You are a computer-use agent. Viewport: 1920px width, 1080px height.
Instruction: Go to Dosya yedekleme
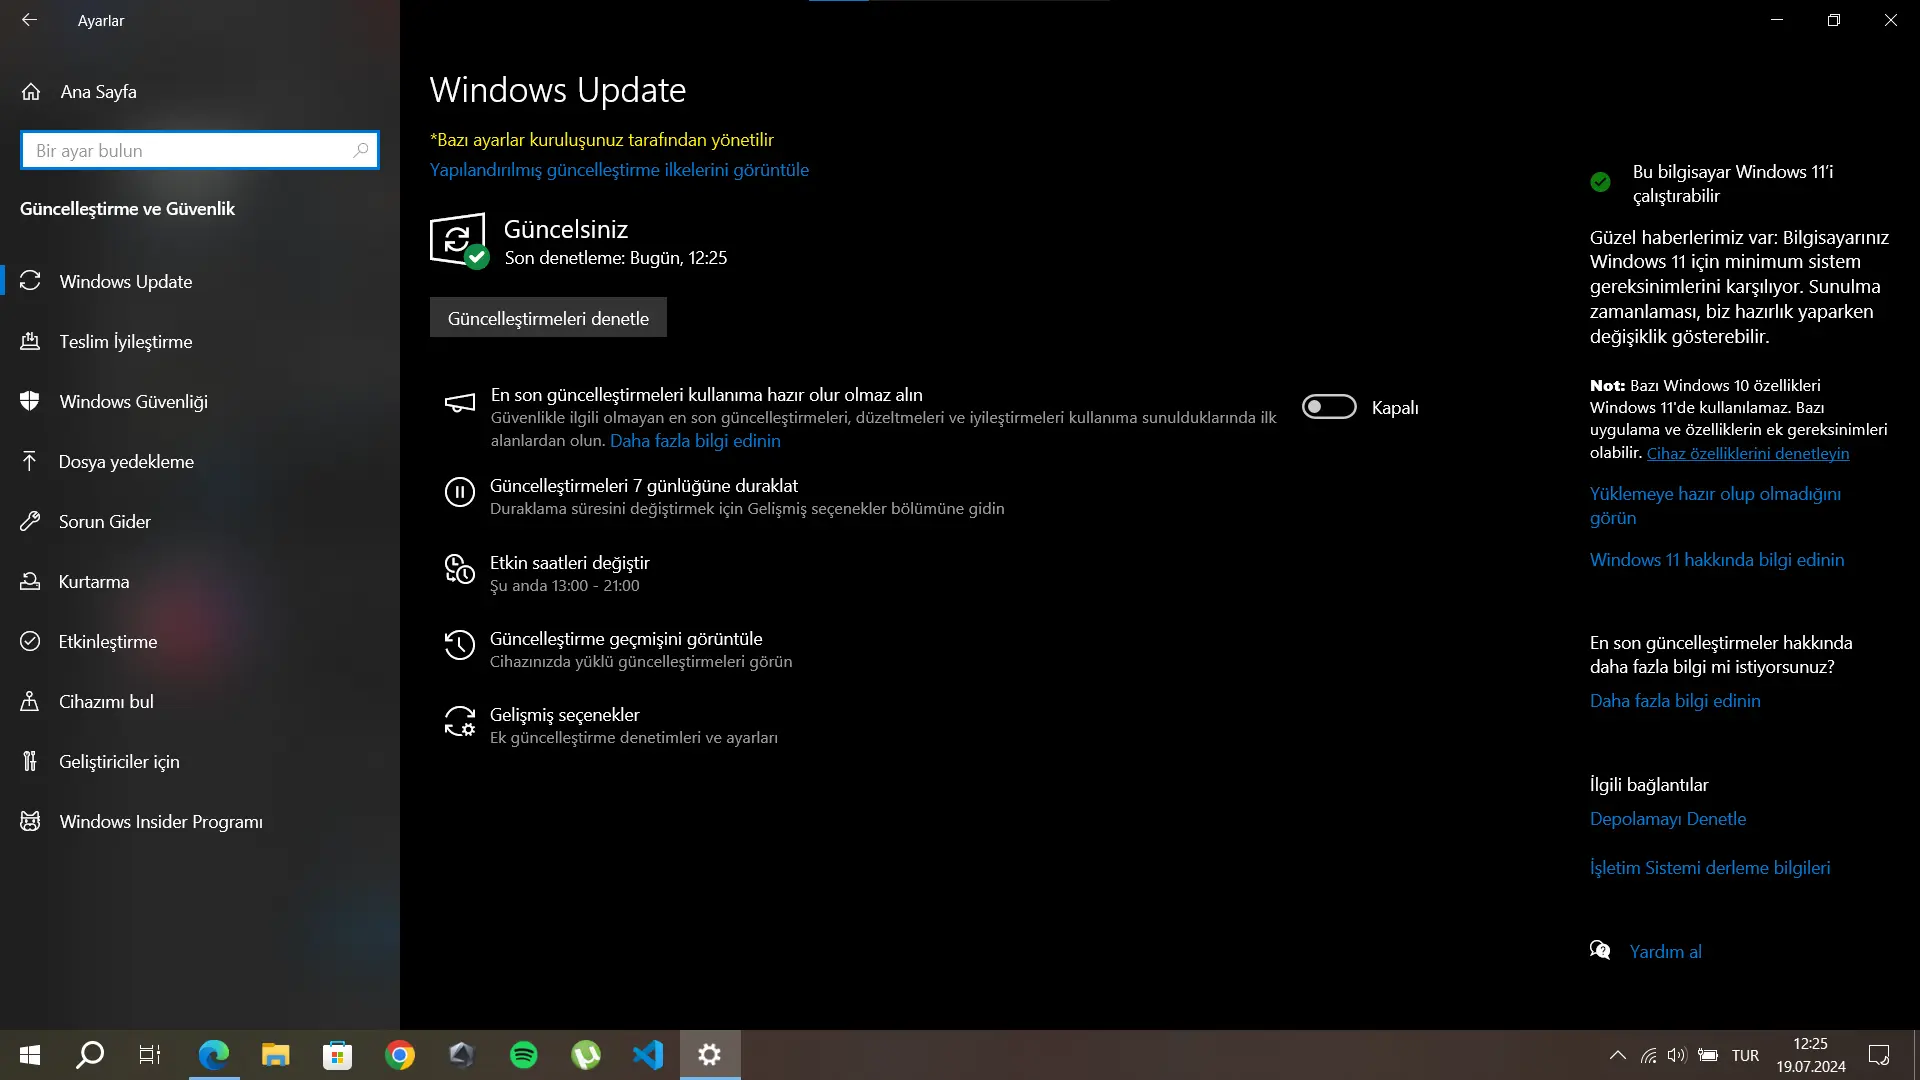(200, 461)
